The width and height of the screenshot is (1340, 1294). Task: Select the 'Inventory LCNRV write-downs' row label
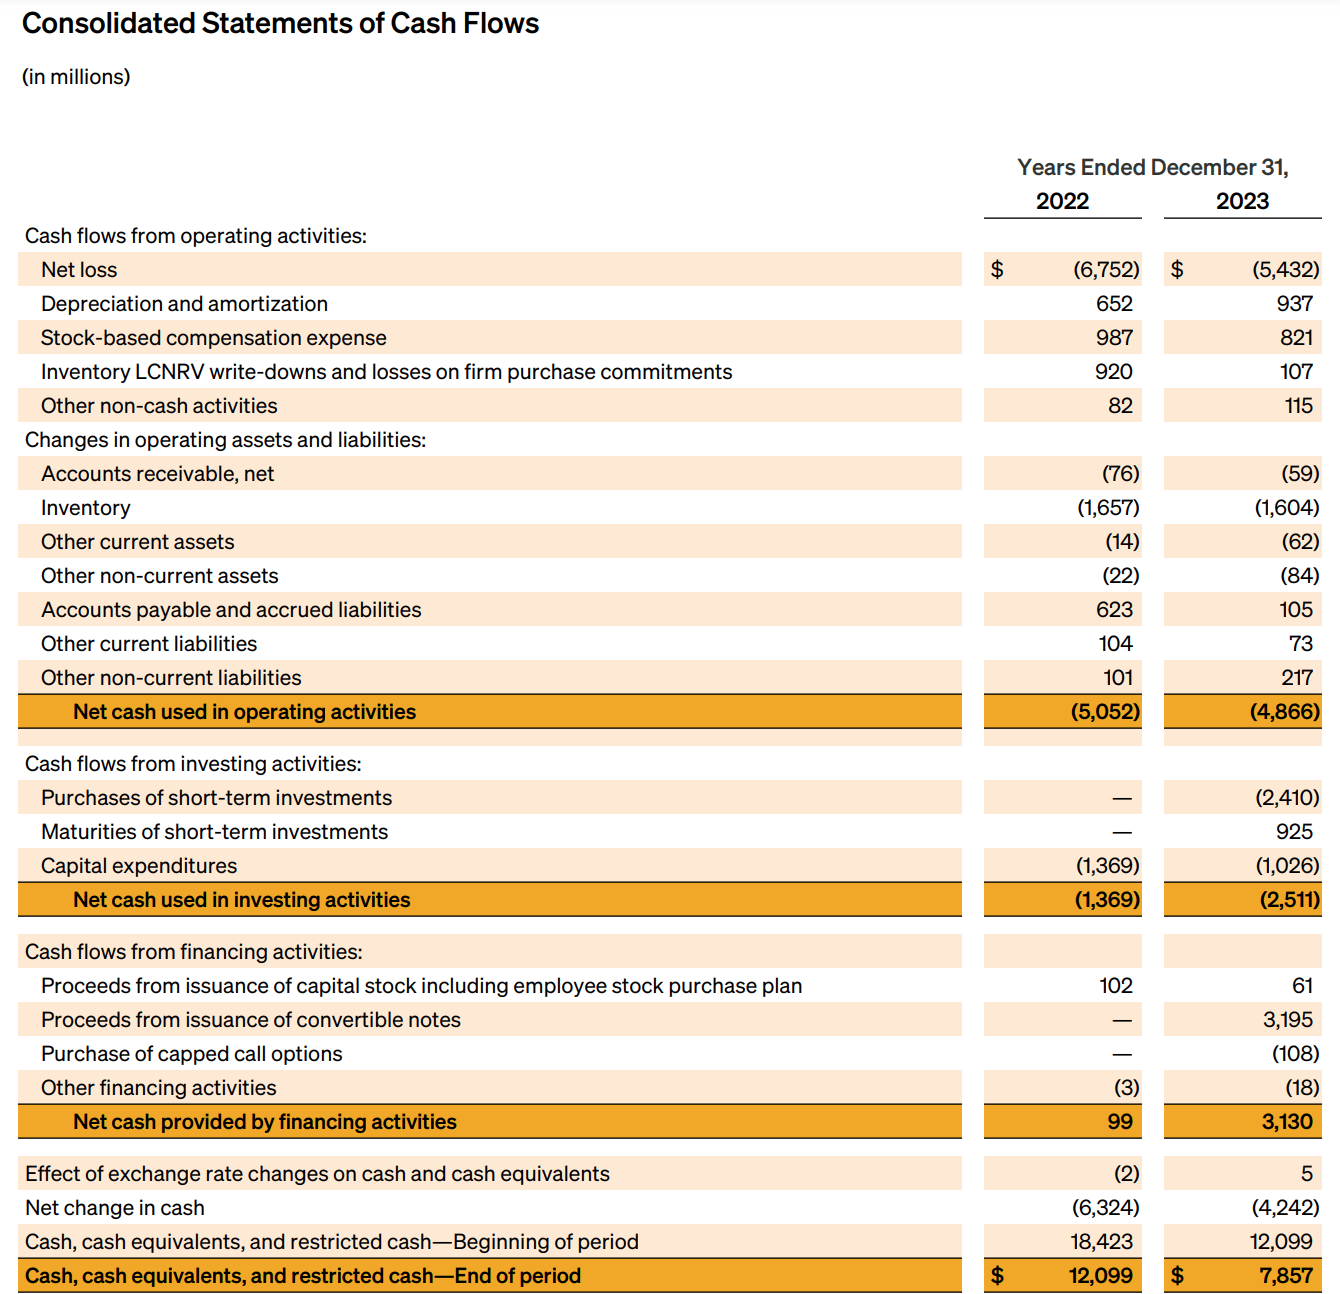[386, 372]
